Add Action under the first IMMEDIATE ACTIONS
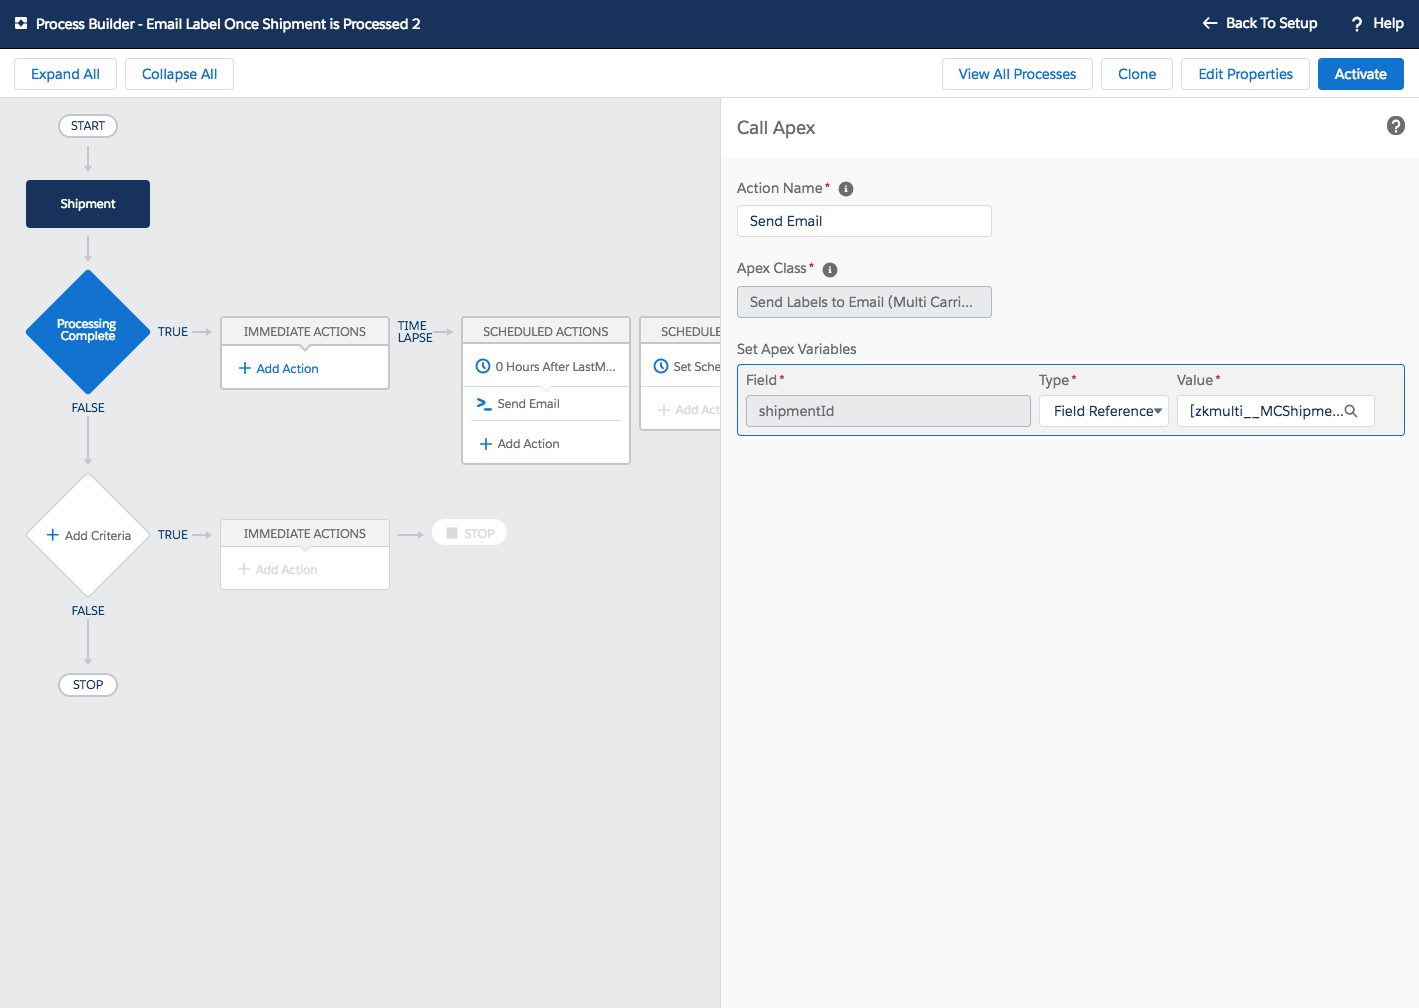 [279, 369]
